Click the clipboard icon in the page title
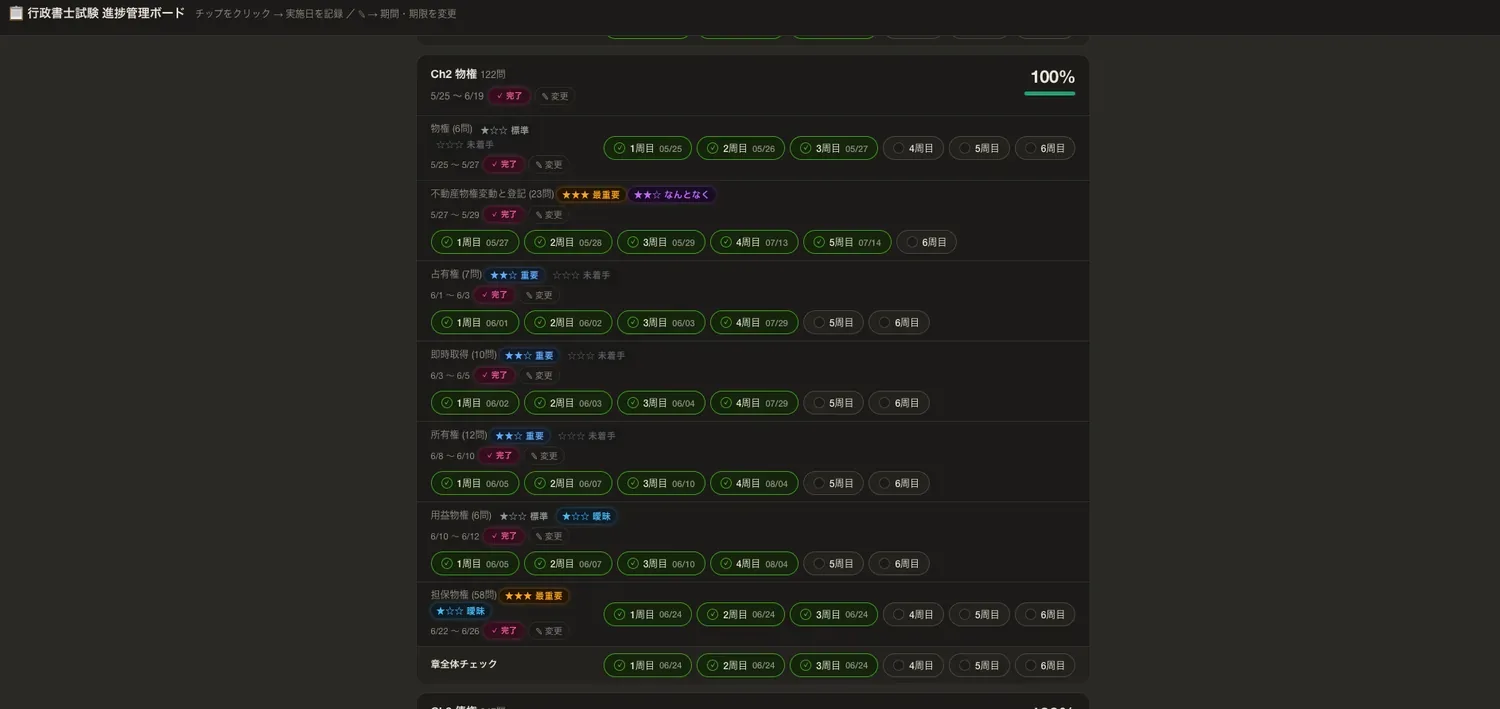Viewport: 1500px width, 709px height. (16, 13)
